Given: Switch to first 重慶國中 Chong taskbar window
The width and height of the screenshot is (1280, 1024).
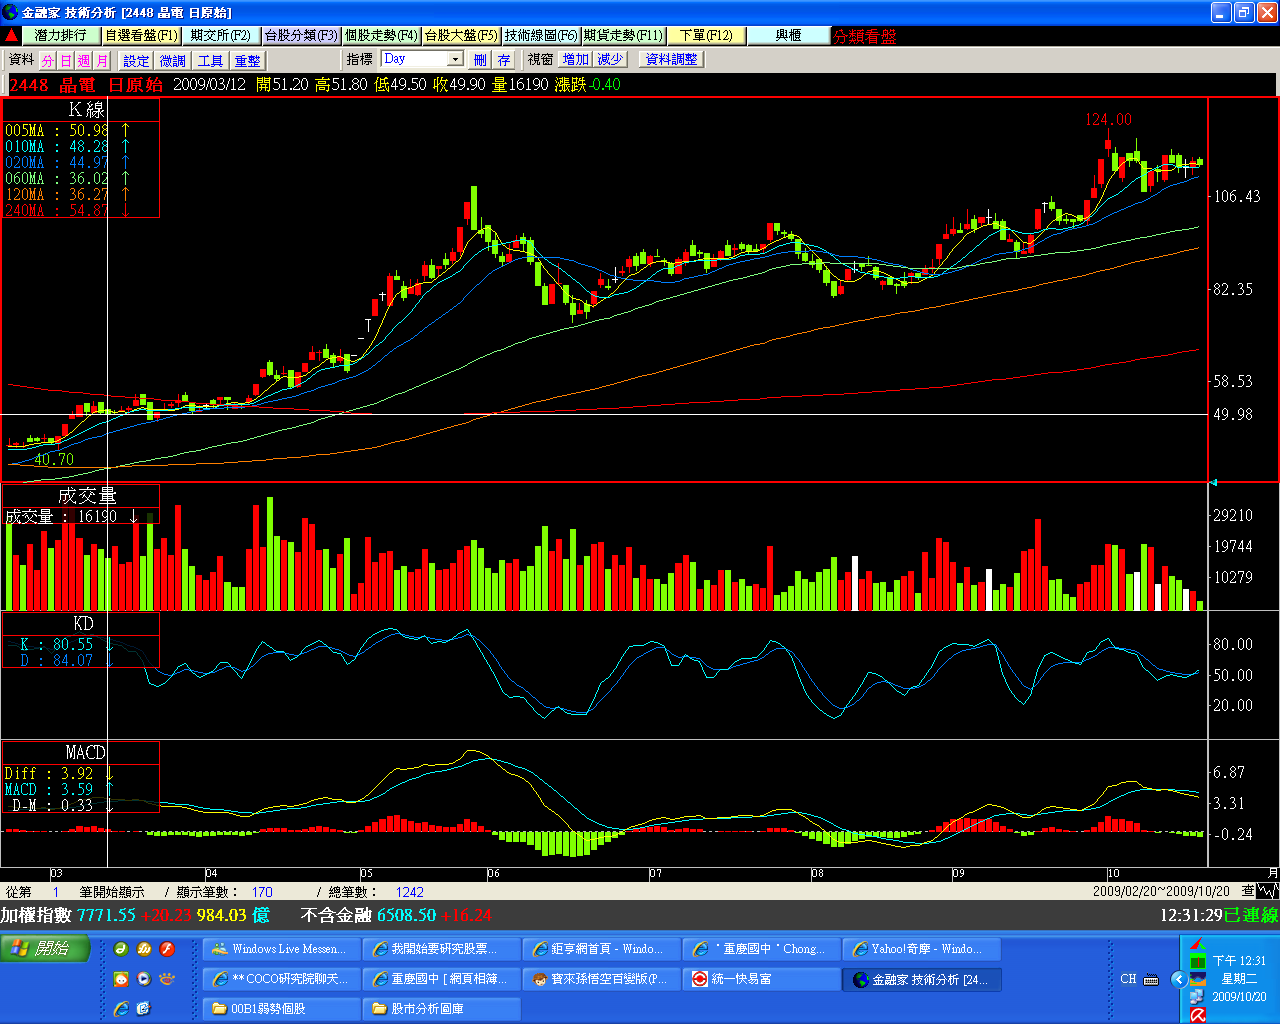Looking at the screenshot, I should point(761,949).
